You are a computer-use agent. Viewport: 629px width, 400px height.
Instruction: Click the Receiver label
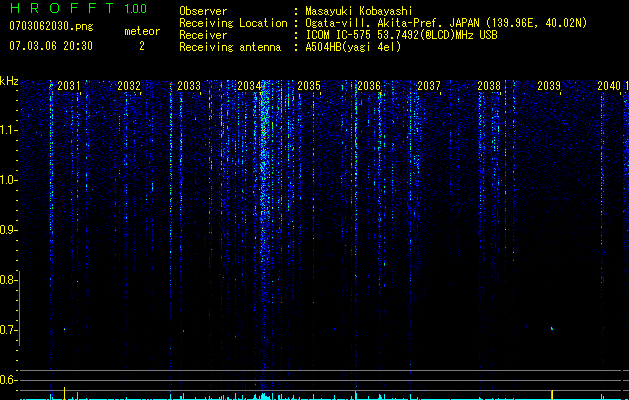[x=203, y=35]
